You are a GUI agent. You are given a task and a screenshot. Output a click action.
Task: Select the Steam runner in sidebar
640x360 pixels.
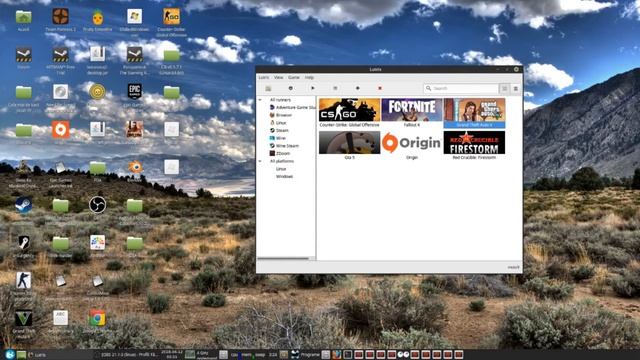coord(279,131)
